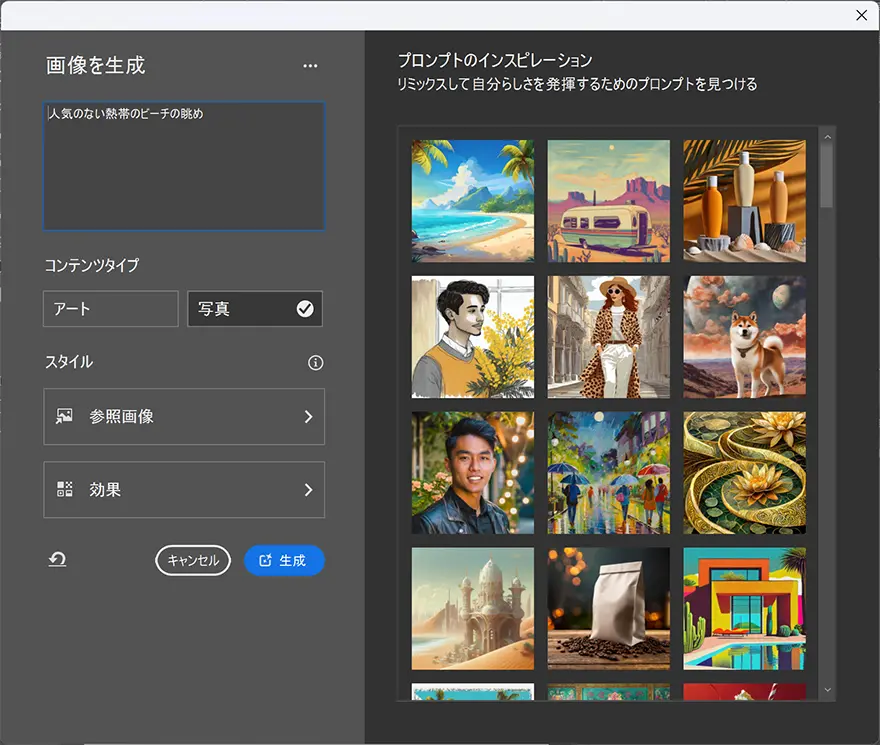Screen dimensions: 880x745
Task: Expand the 効果 section chevron
Action: tap(308, 490)
